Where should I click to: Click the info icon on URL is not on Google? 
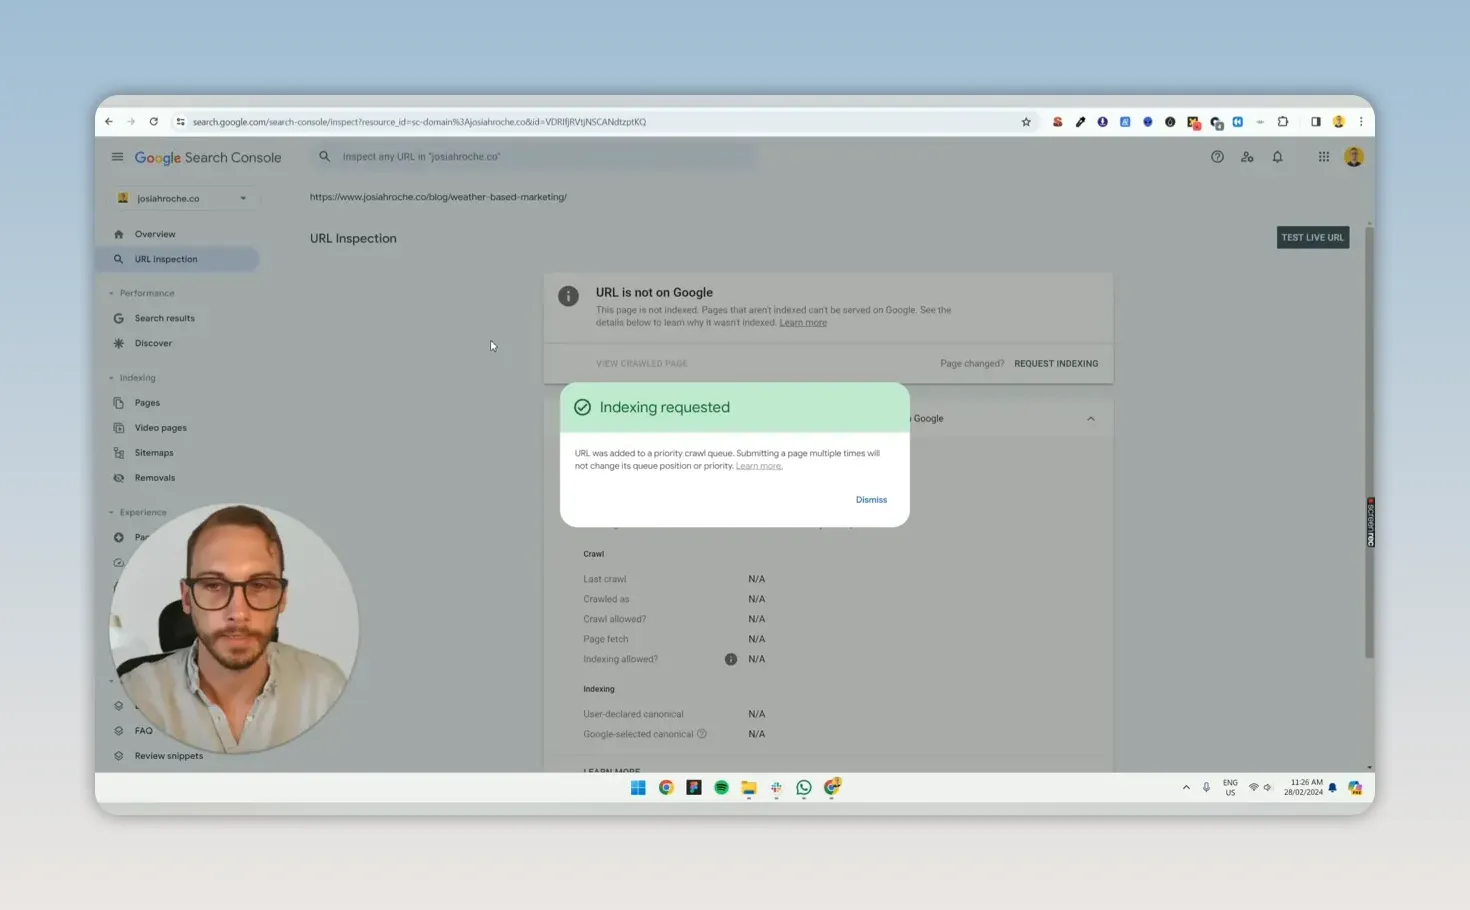click(568, 296)
